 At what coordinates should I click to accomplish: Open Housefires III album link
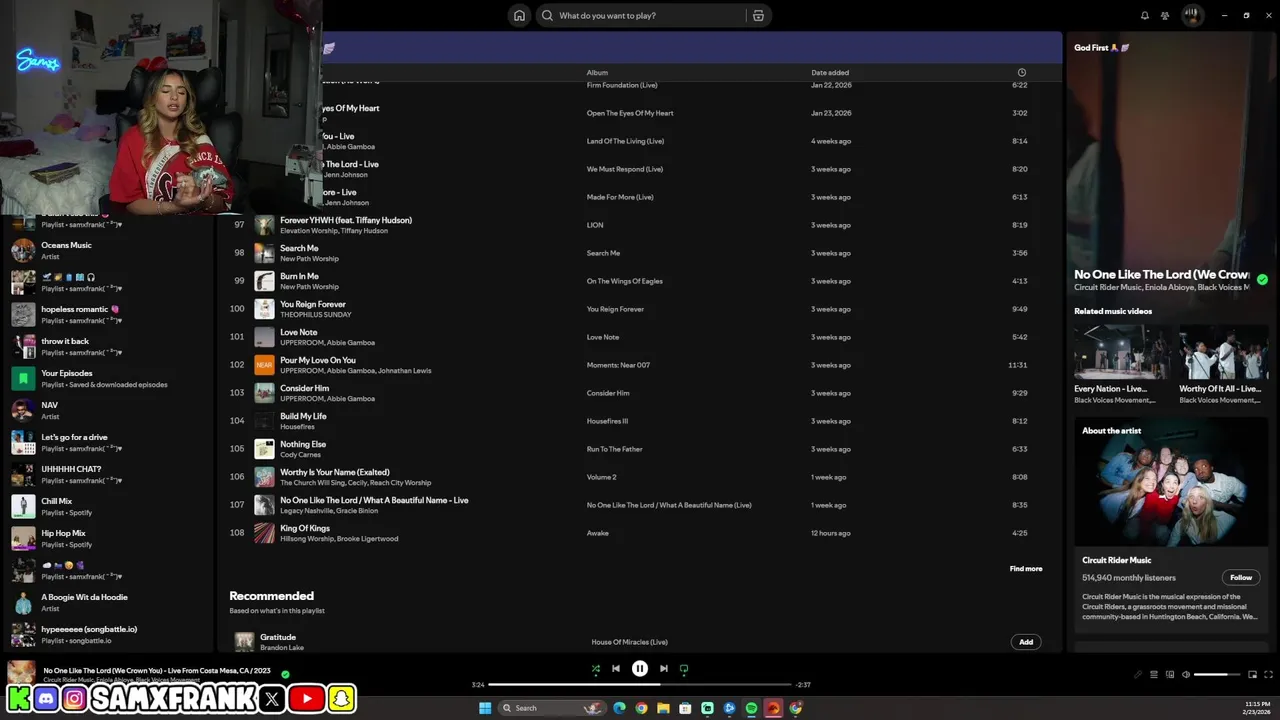pyautogui.click(x=607, y=421)
